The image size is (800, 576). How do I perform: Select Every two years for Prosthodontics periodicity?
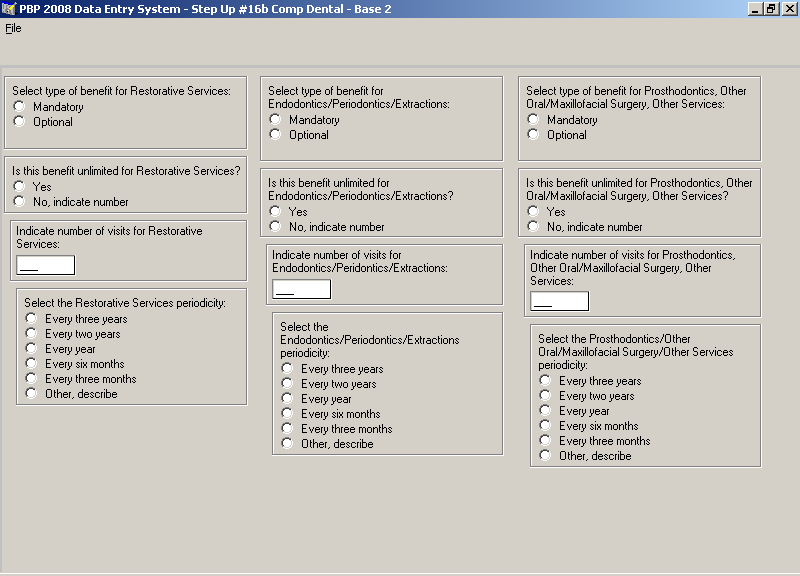[x=546, y=395]
